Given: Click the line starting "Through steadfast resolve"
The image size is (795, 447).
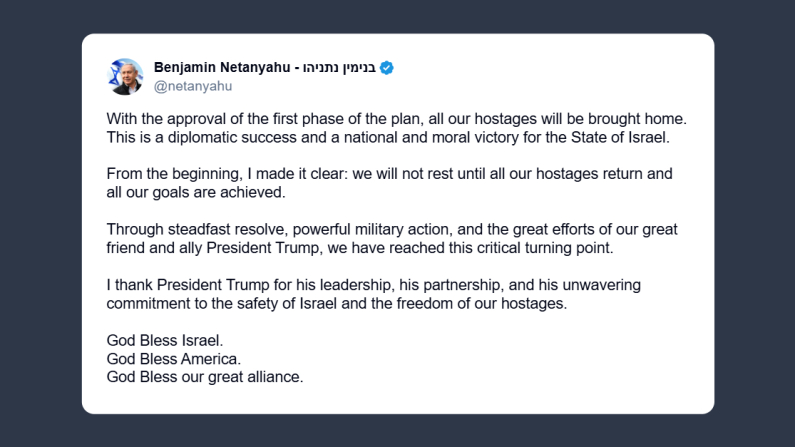Looking at the screenshot, I should pos(390,229).
